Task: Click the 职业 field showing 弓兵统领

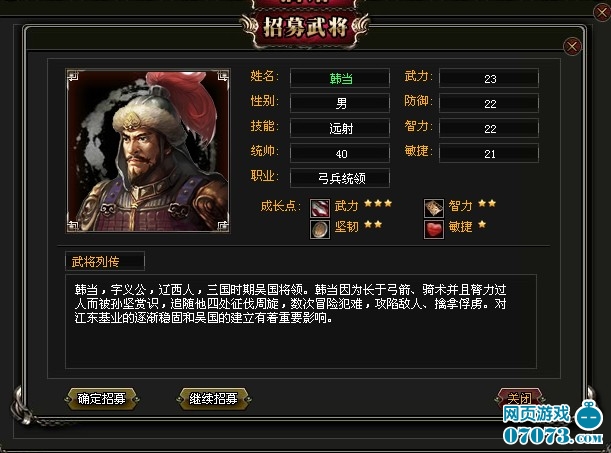Action: coord(340,178)
